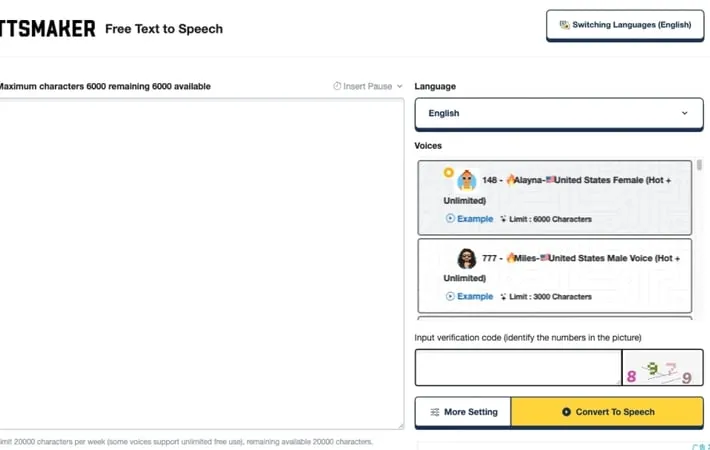
Task: Select the Alayna voice radio indicator
Action: pos(449,172)
